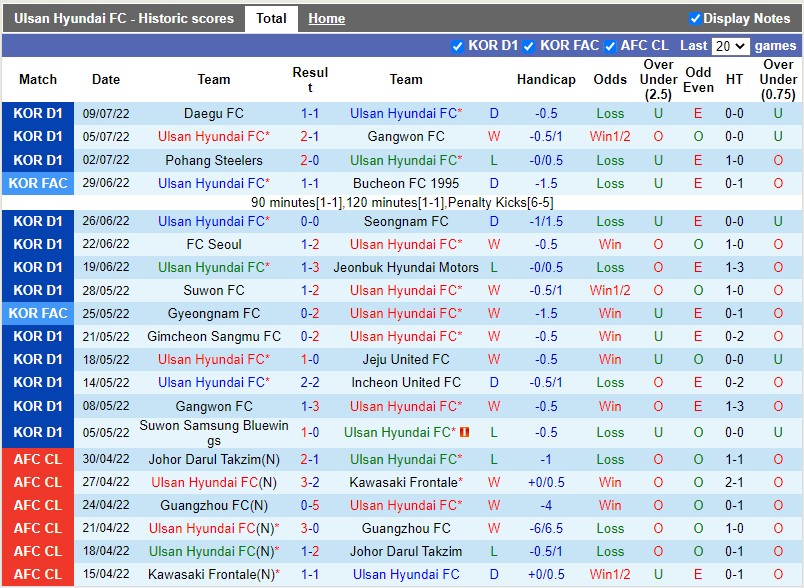804x588 pixels.
Task: Click the red card icon beside Ulsan Hyundai FC
Action: [x=465, y=432]
